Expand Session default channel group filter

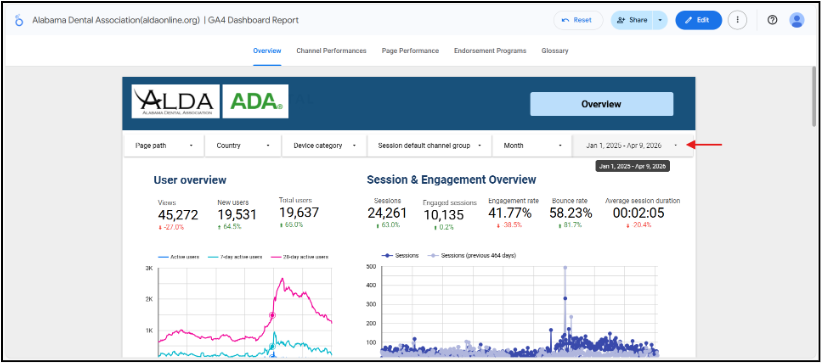pyautogui.click(x=429, y=145)
